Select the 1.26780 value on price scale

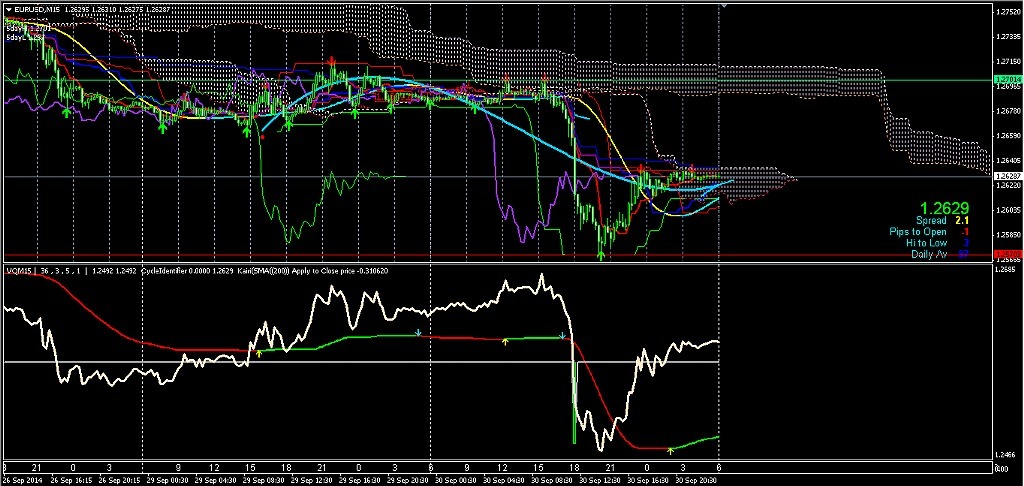(x=1010, y=110)
